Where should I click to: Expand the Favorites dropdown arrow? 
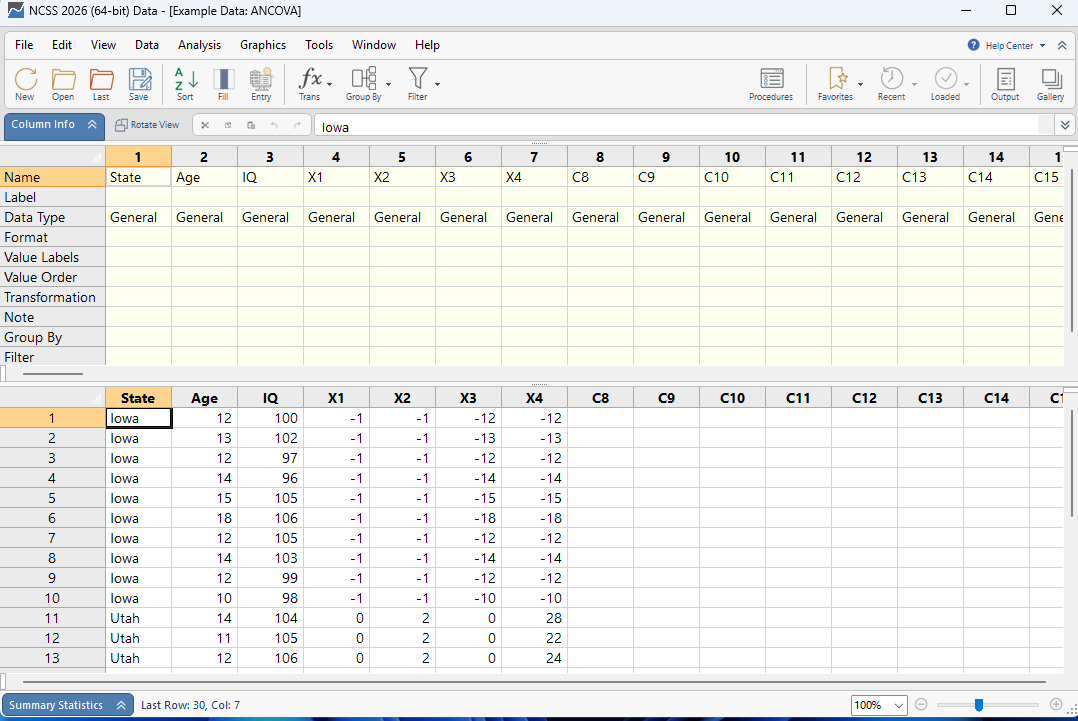coord(860,84)
